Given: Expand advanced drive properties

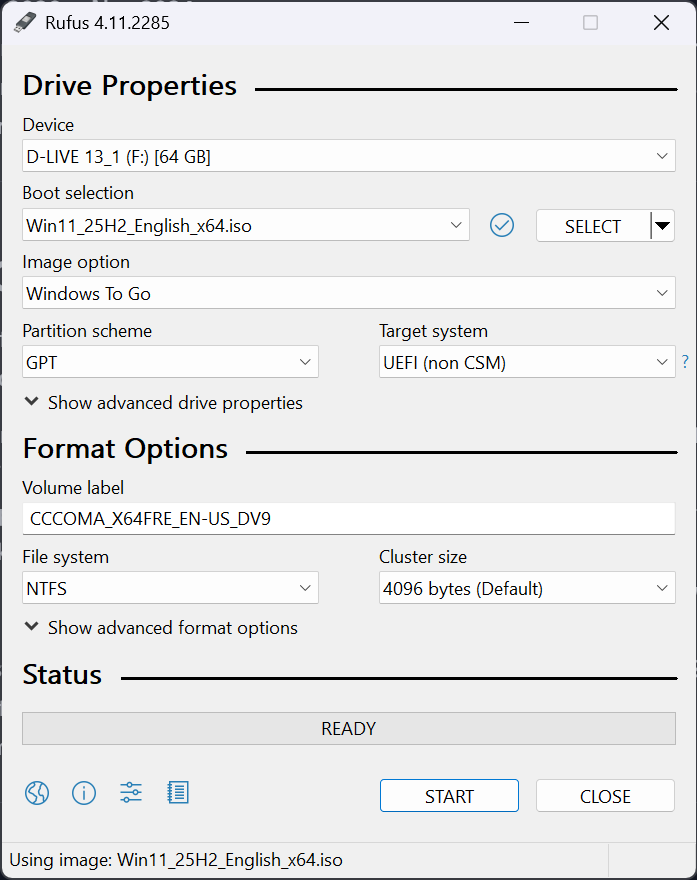Looking at the screenshot, I should coord(163,403).
